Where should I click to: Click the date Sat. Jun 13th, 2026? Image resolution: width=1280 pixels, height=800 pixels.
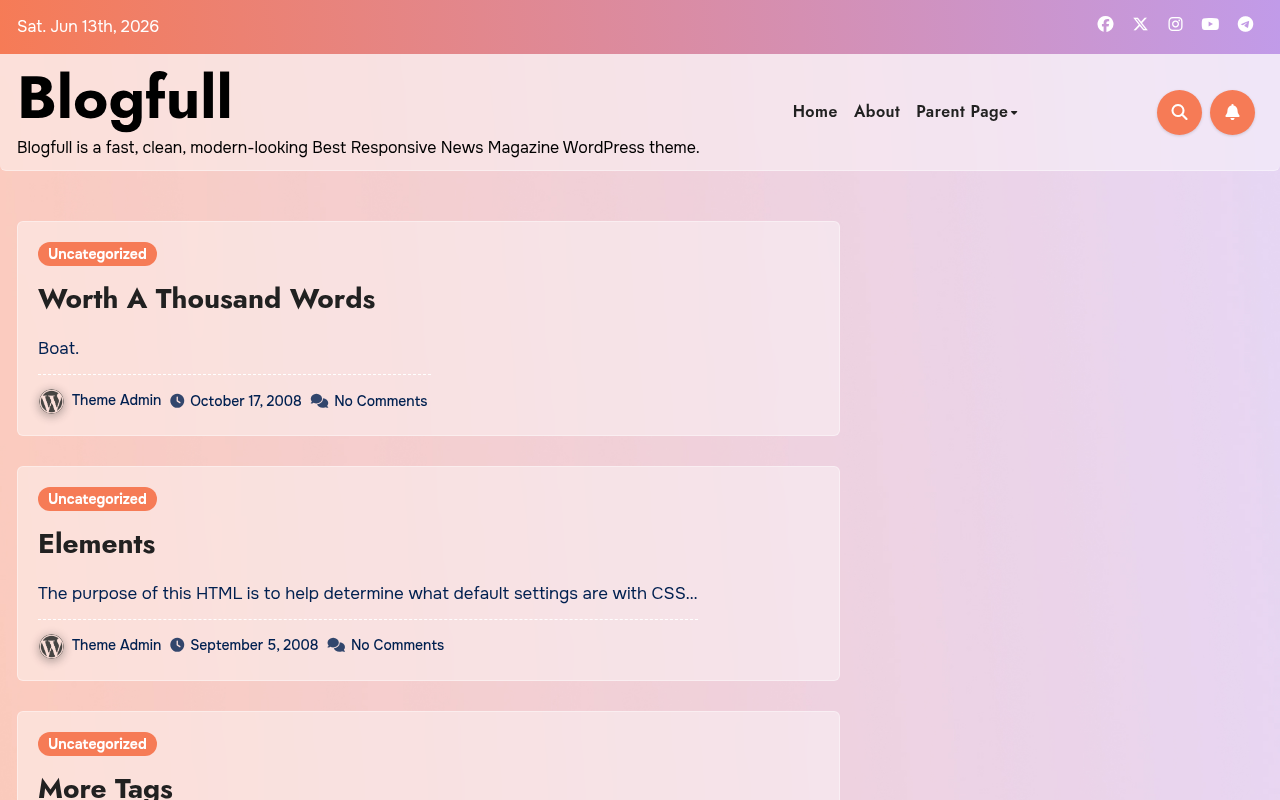point(88,26)
